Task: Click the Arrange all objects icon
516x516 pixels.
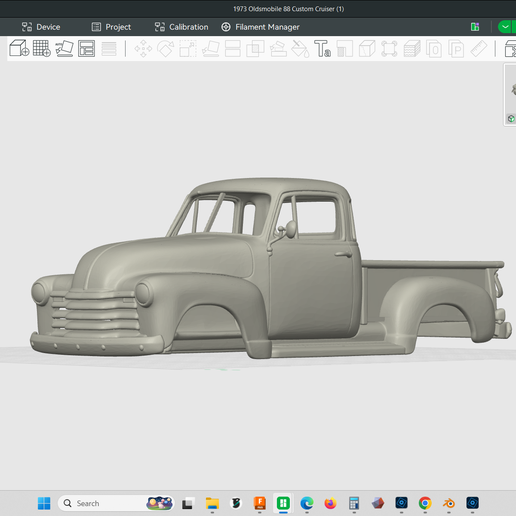Action: 86,49
